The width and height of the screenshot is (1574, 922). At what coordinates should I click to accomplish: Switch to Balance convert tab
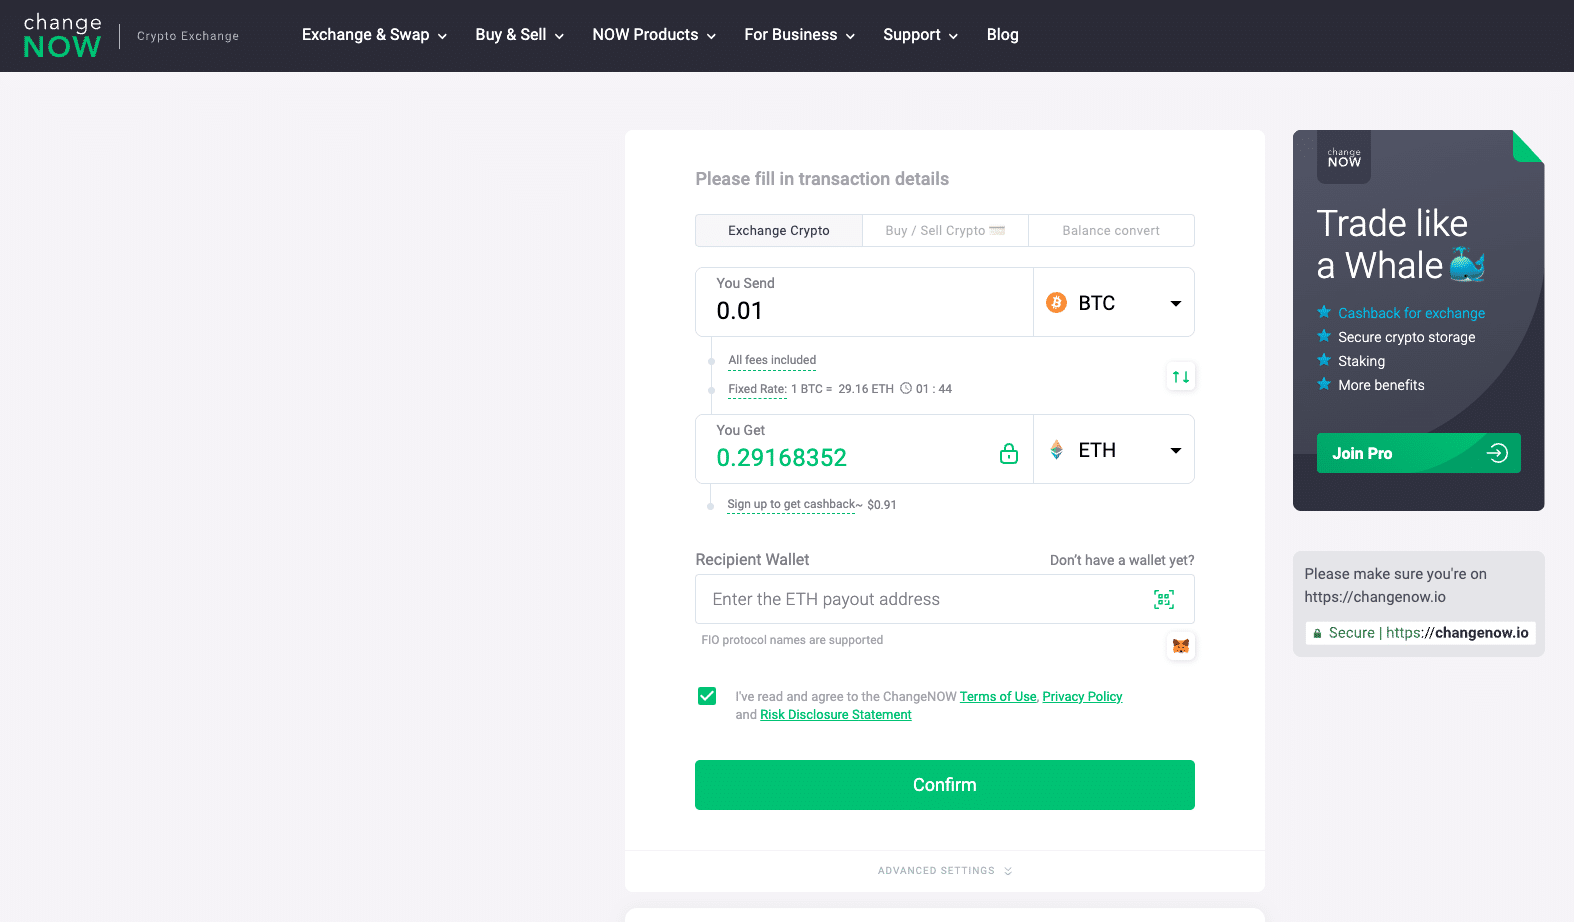pos(1111,230)
